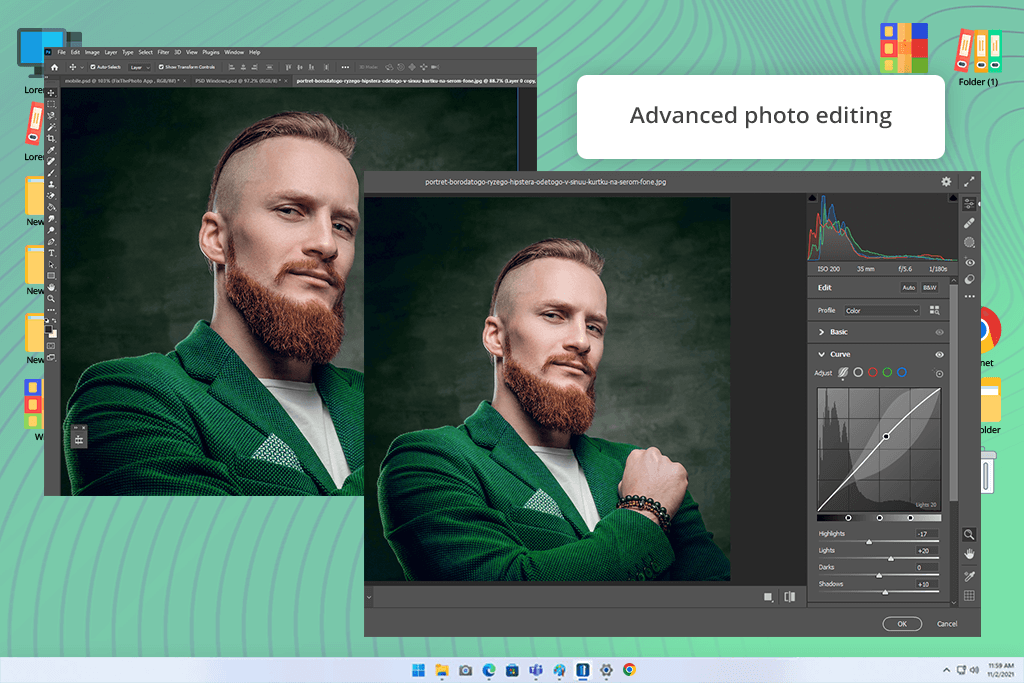Open the Image menu
Image resolution: width=1024 pixels, height=683 pixels.
click(x=92, y=52)
